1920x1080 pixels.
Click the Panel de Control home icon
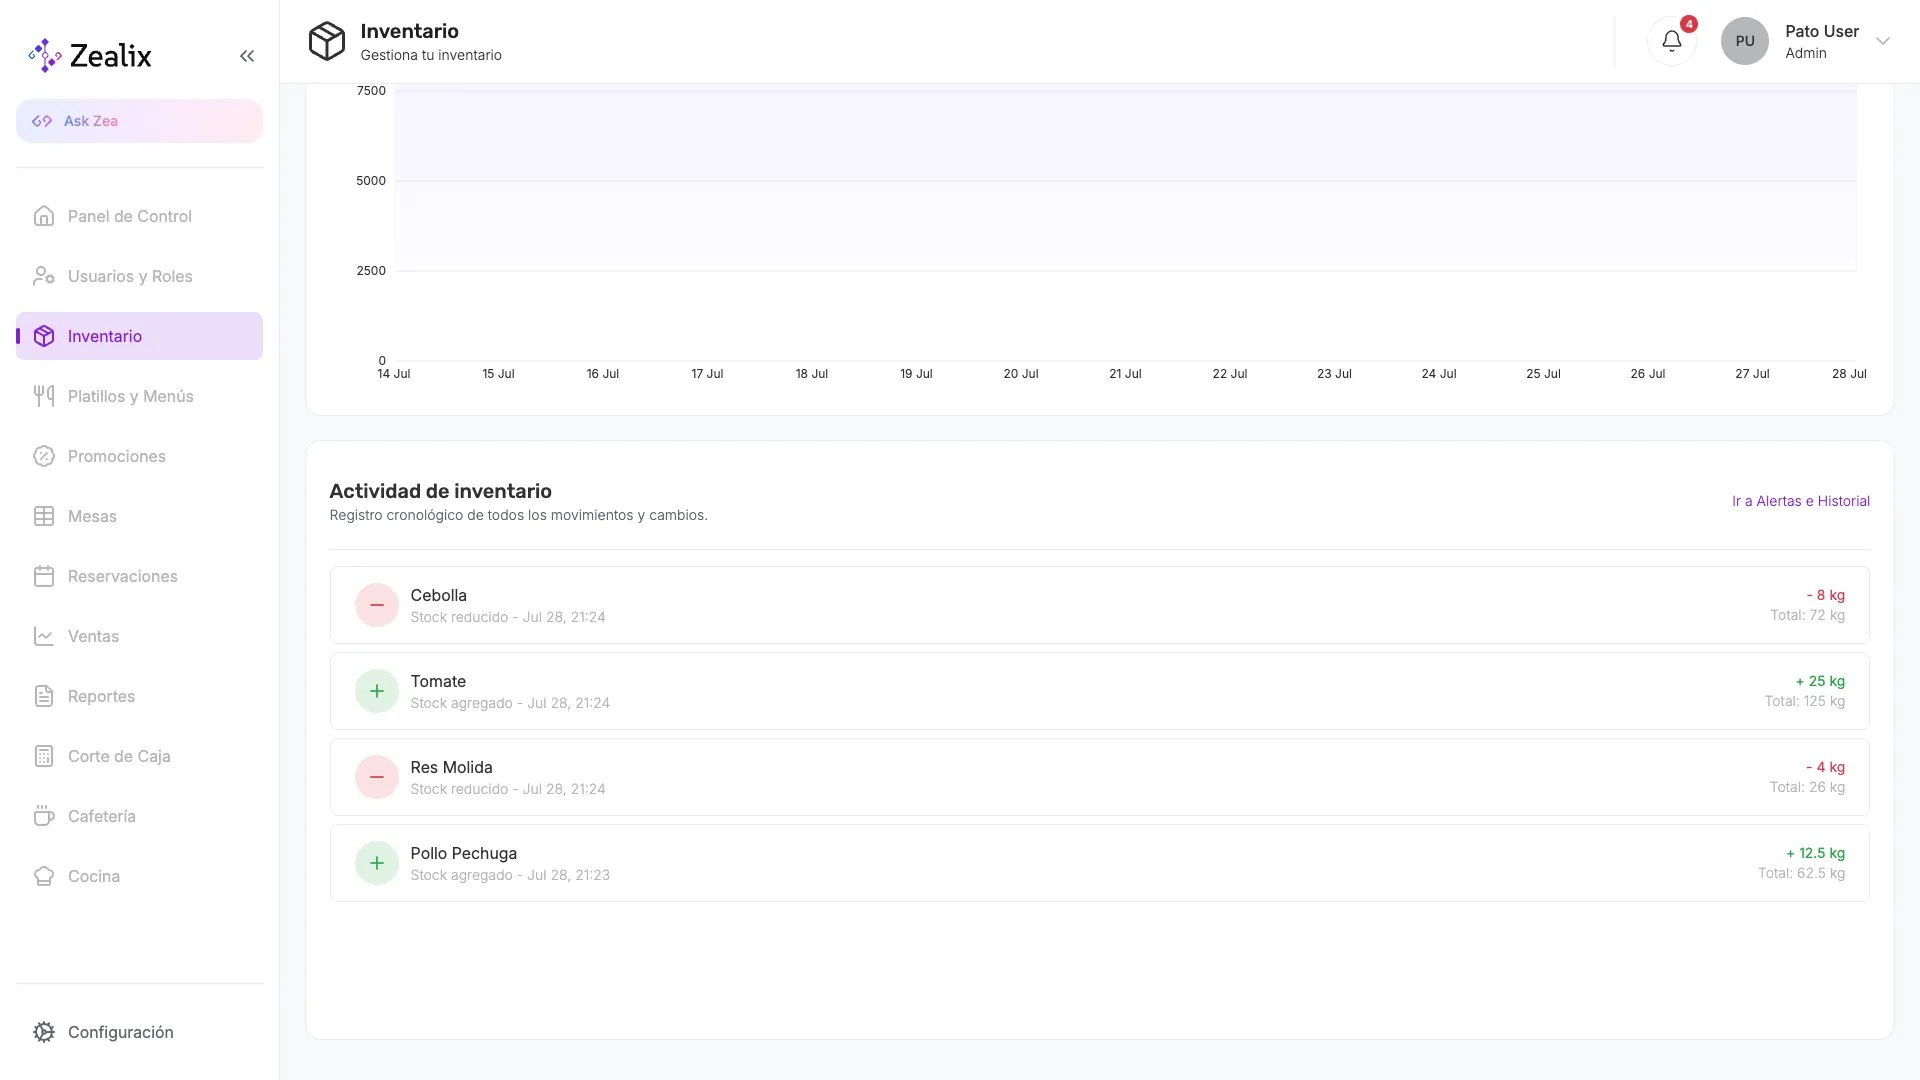[x=44, y=216]
